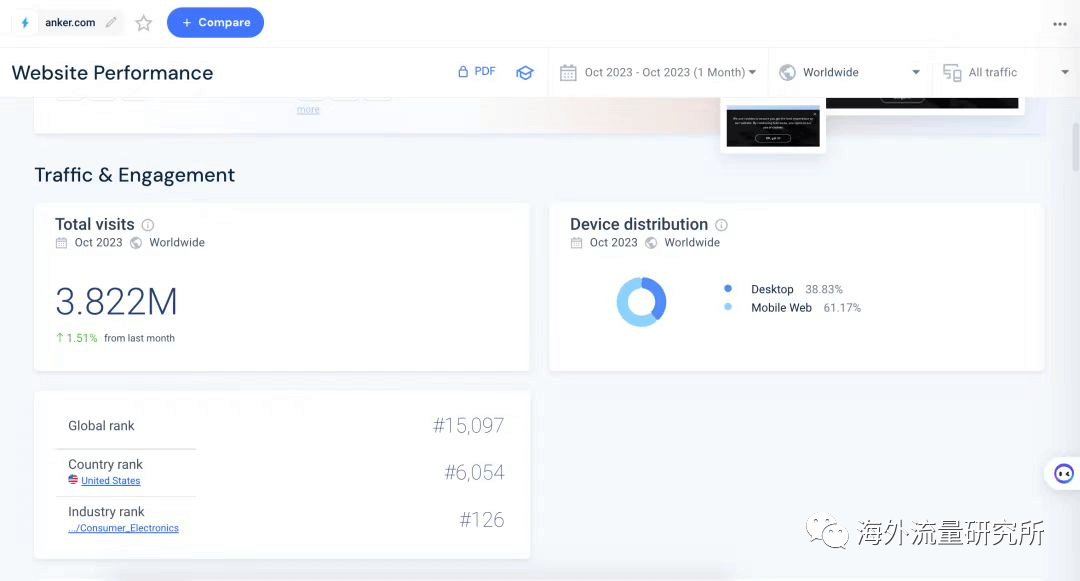
Task: Click the globe icon beside Worldwide filter
Action: click(787, 72)
